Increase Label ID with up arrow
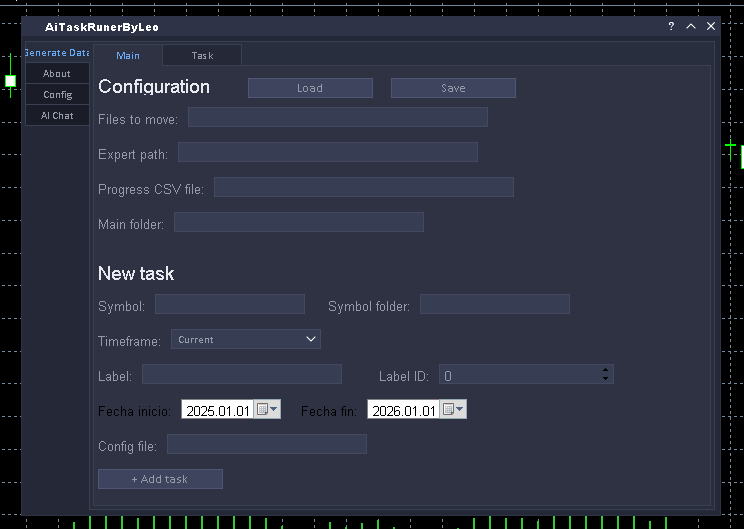This screenshot has width=744, height=529. [x=605, y=371]
